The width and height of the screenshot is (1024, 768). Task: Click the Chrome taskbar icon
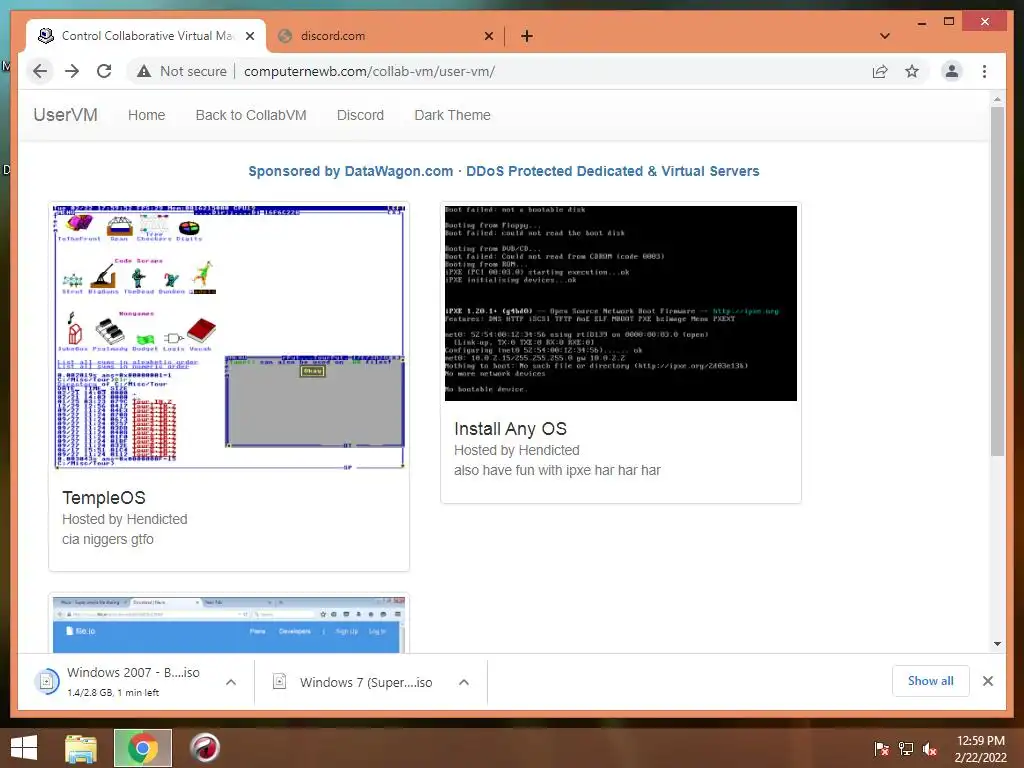(x=143, y=748)
